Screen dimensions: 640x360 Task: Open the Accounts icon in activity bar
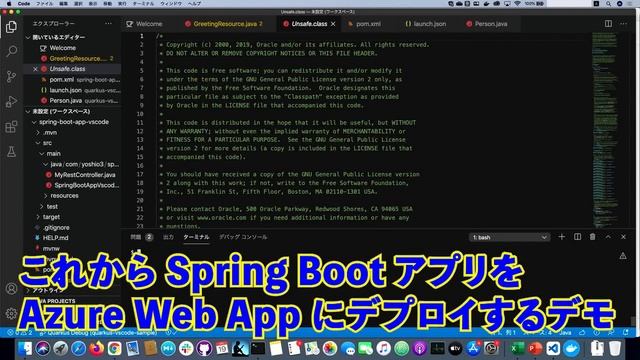pyautogui.click(x=11, y=288)
